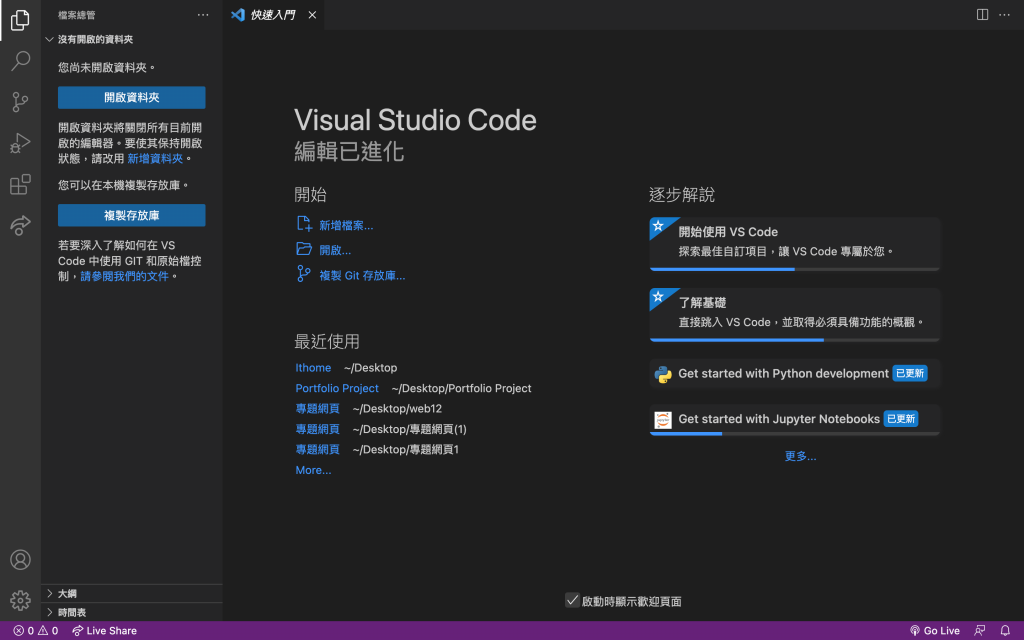The width and height of the screenshot is (1024, 640).
Task: Expand the 大綱 section
Action: [132, 593]
